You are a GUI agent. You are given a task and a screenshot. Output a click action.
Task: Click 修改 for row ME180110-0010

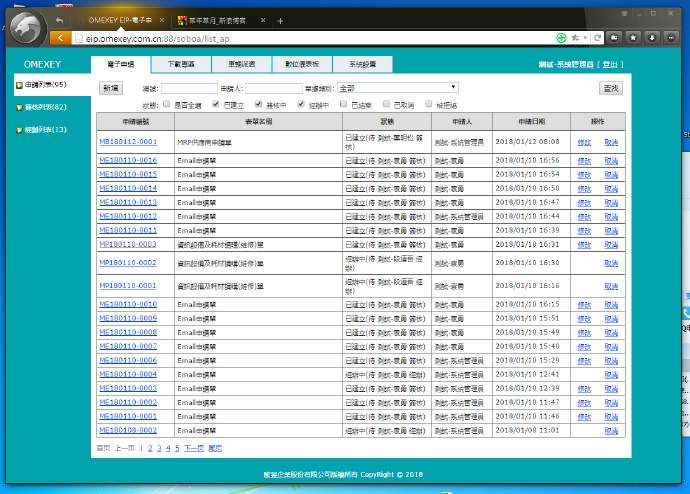584,305
